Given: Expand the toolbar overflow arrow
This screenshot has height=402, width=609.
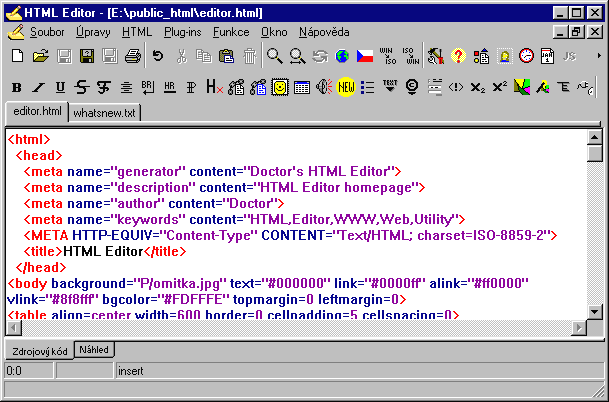Looking at the screenshot, I should 599,56.
